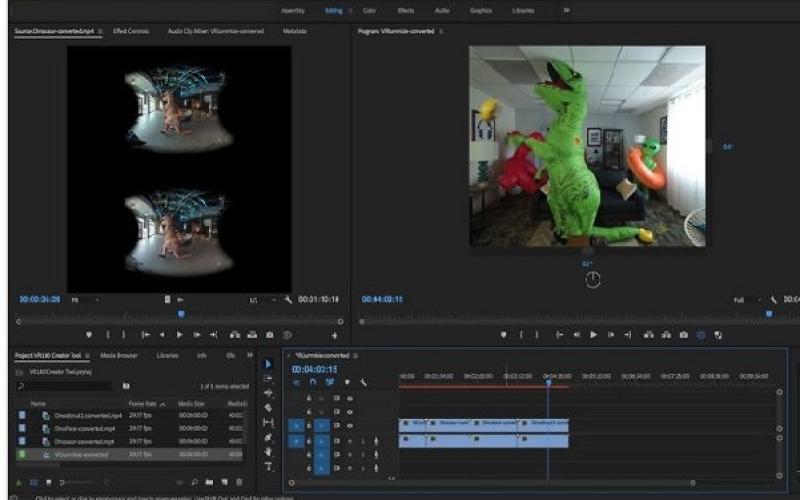Screen dimensions: 800x500
Task: Open timeline wrench display settings
Action: (x=363, y=382)
